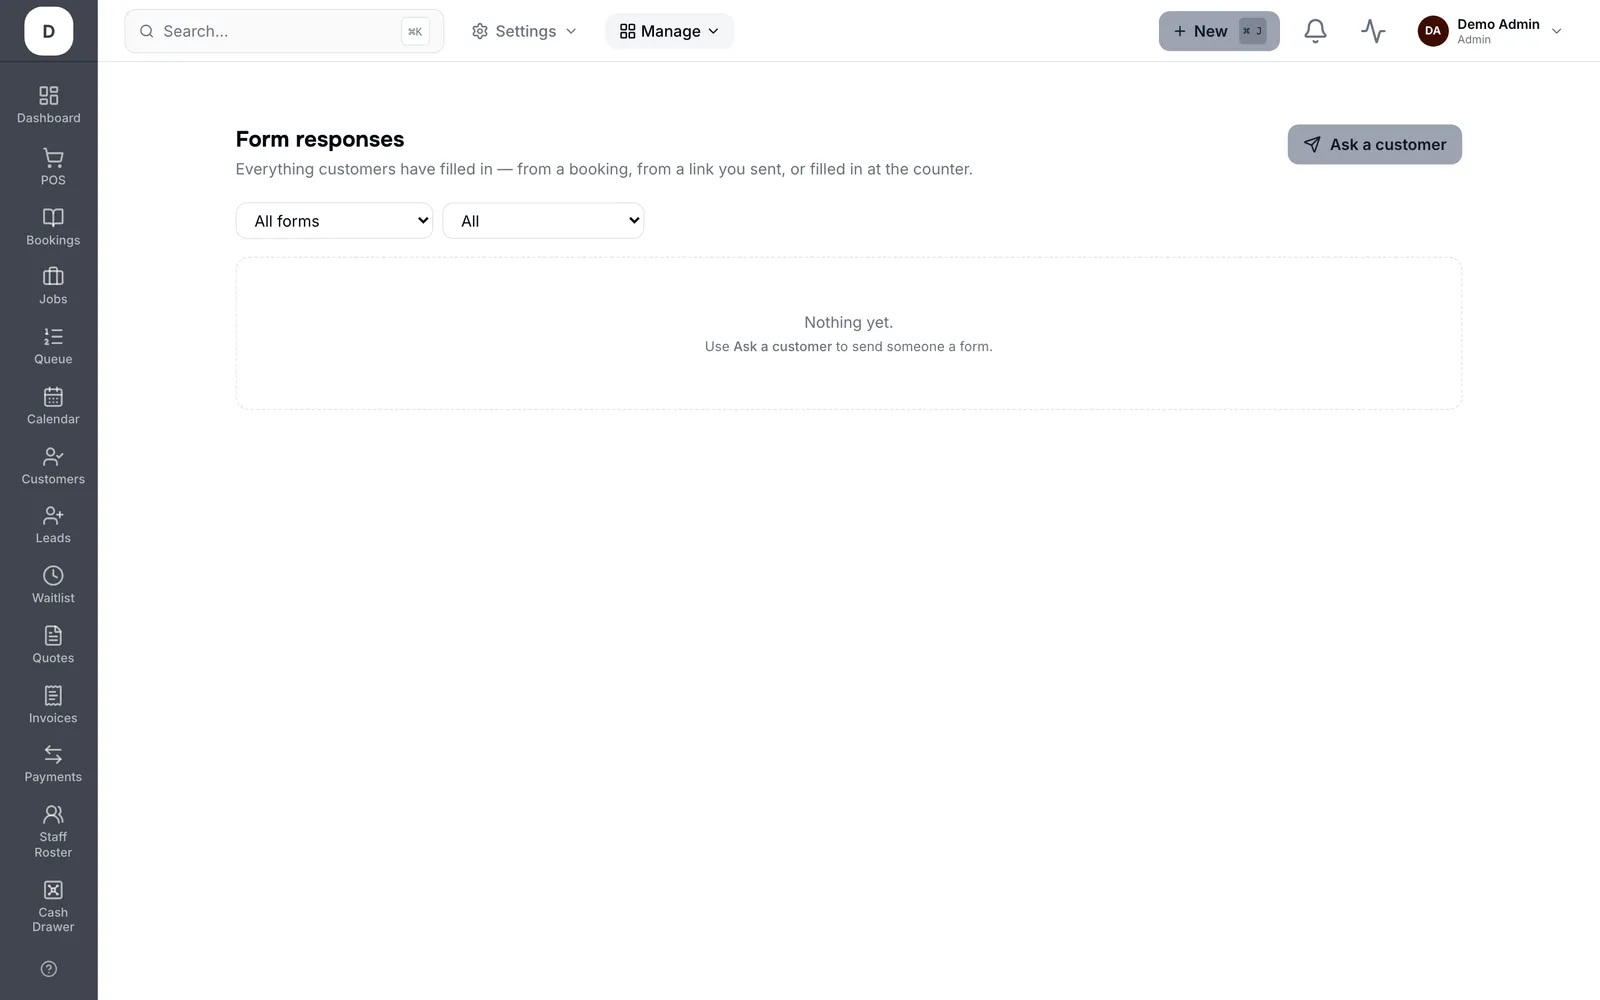Click the Form responses heading

[320, 139]
